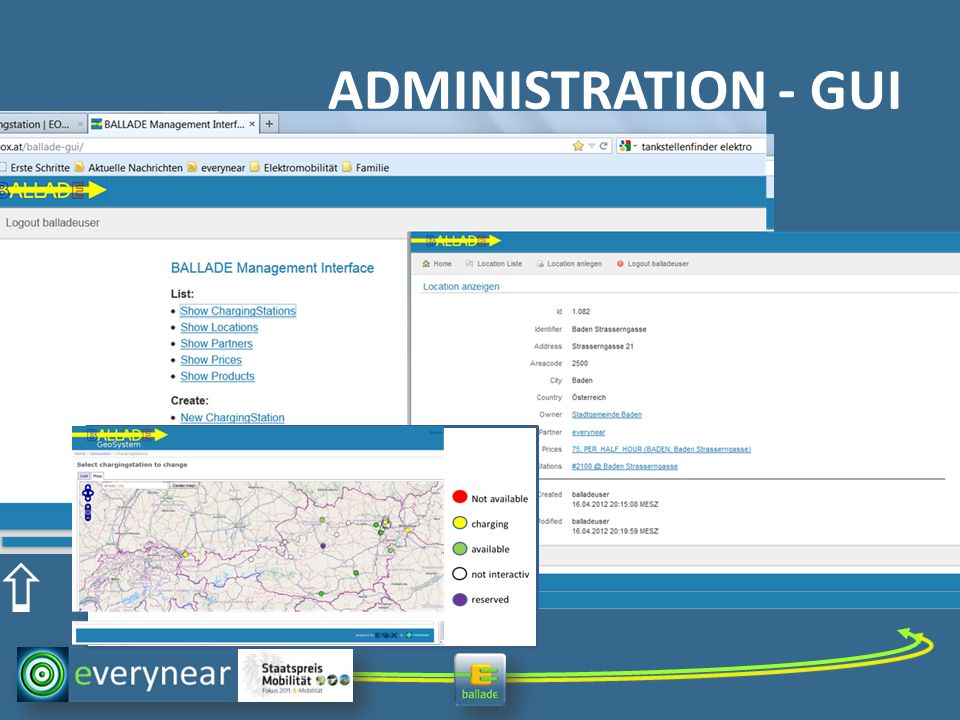
Task: Click the ballade plug icon at the bottom
Action: pos(480,679)
